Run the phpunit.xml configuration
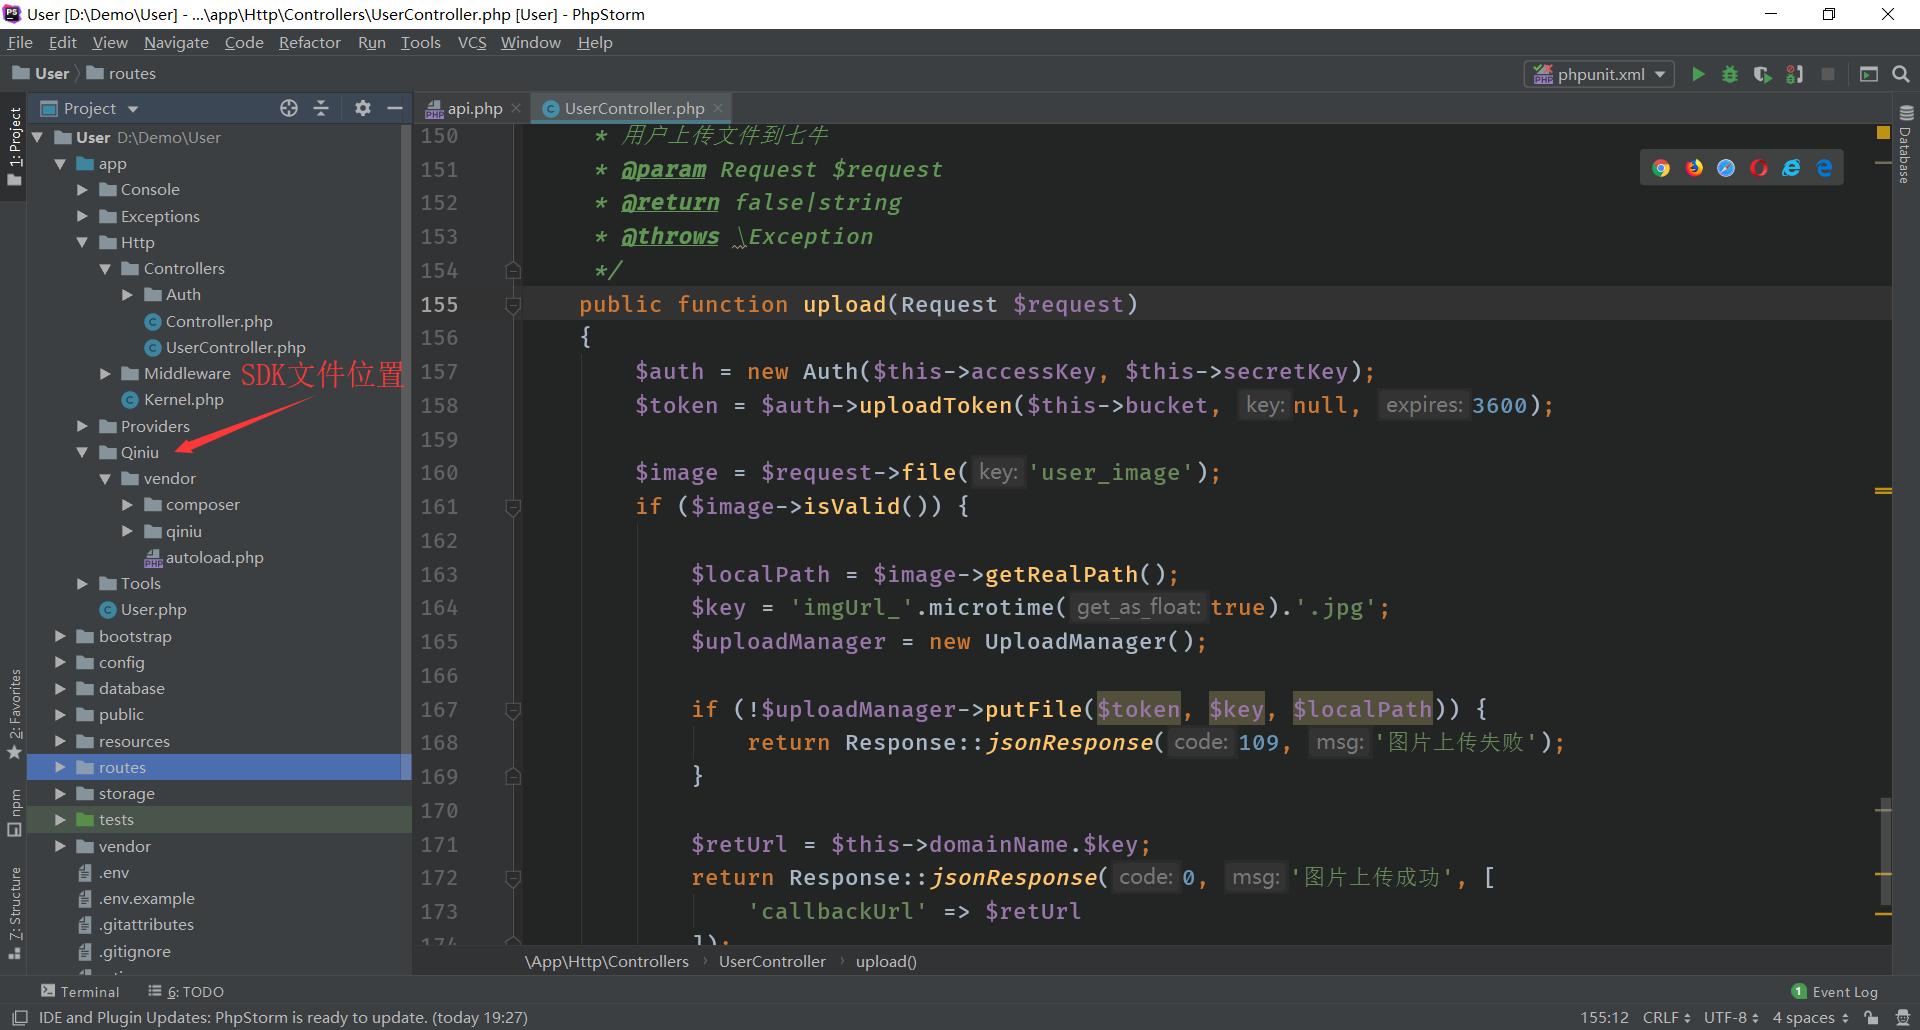 pyautogui.click(x=1698, y=74)
